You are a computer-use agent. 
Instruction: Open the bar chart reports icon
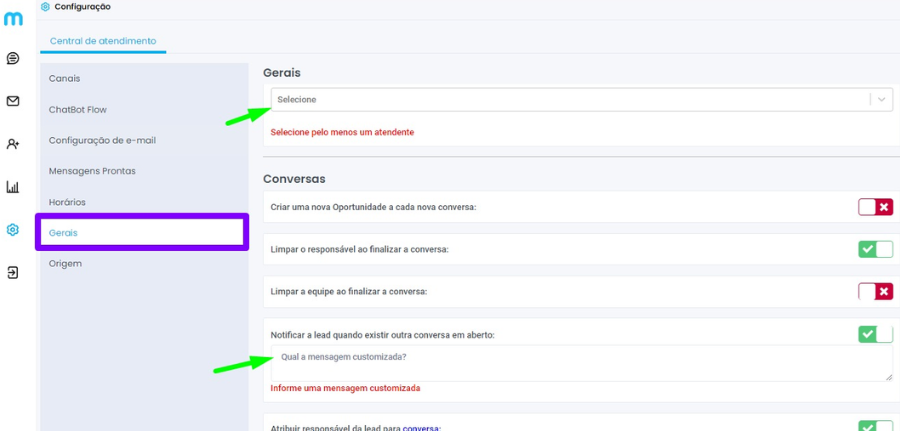(x=13, y=187)
